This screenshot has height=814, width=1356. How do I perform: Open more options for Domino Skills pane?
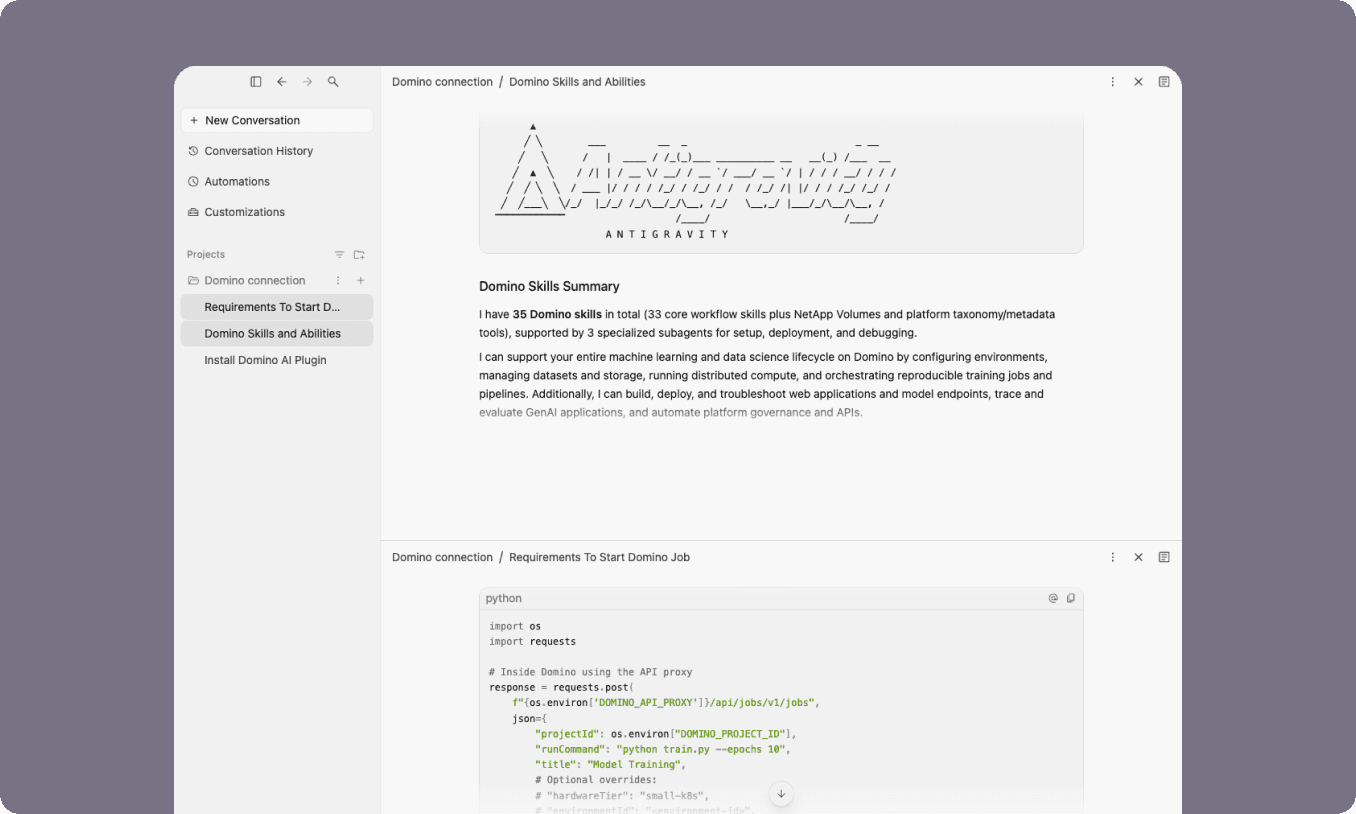pos(1113,82)
